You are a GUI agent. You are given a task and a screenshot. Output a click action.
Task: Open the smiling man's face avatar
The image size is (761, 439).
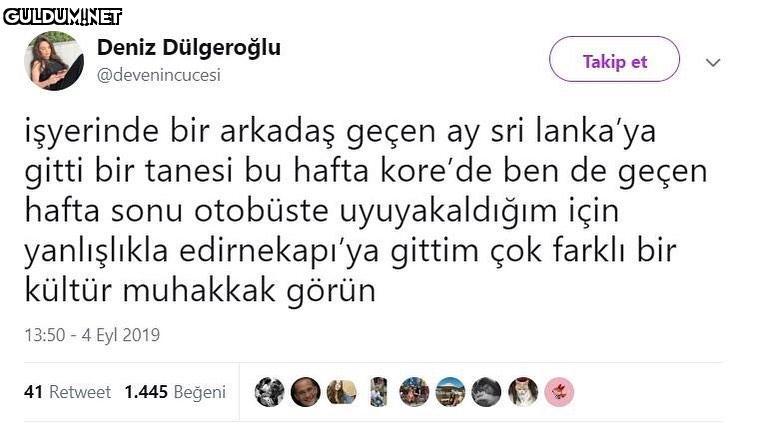(x=305, y=391)
